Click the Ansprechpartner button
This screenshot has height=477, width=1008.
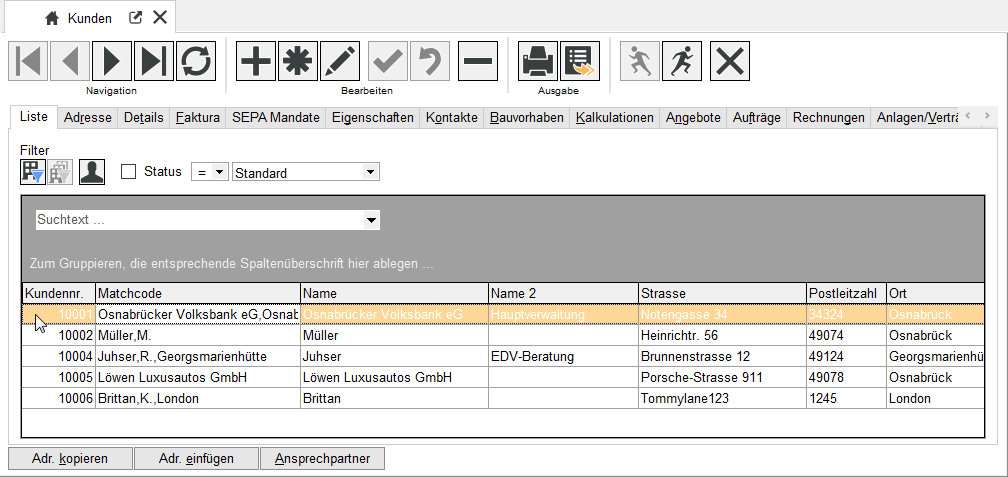click(322, 459)
